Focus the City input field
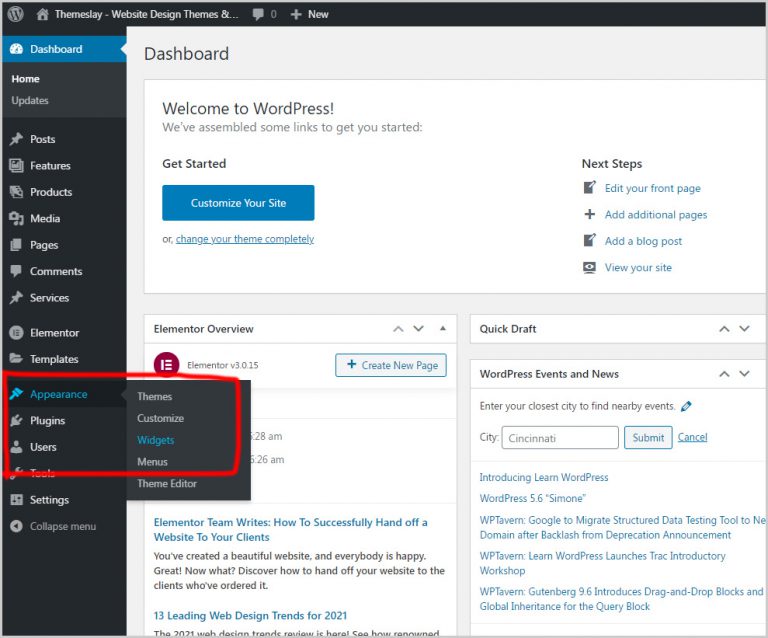Viewport: 768px width, 638px height. pyautogui.click(x=560, y=437)
